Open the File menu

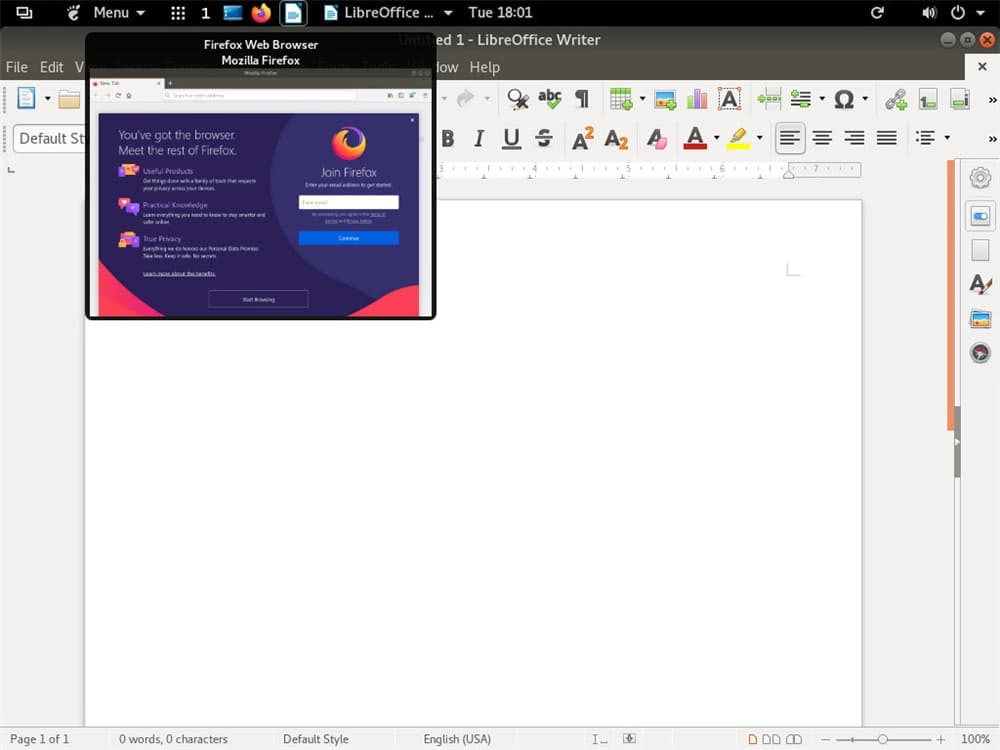[x=17, y=67]
